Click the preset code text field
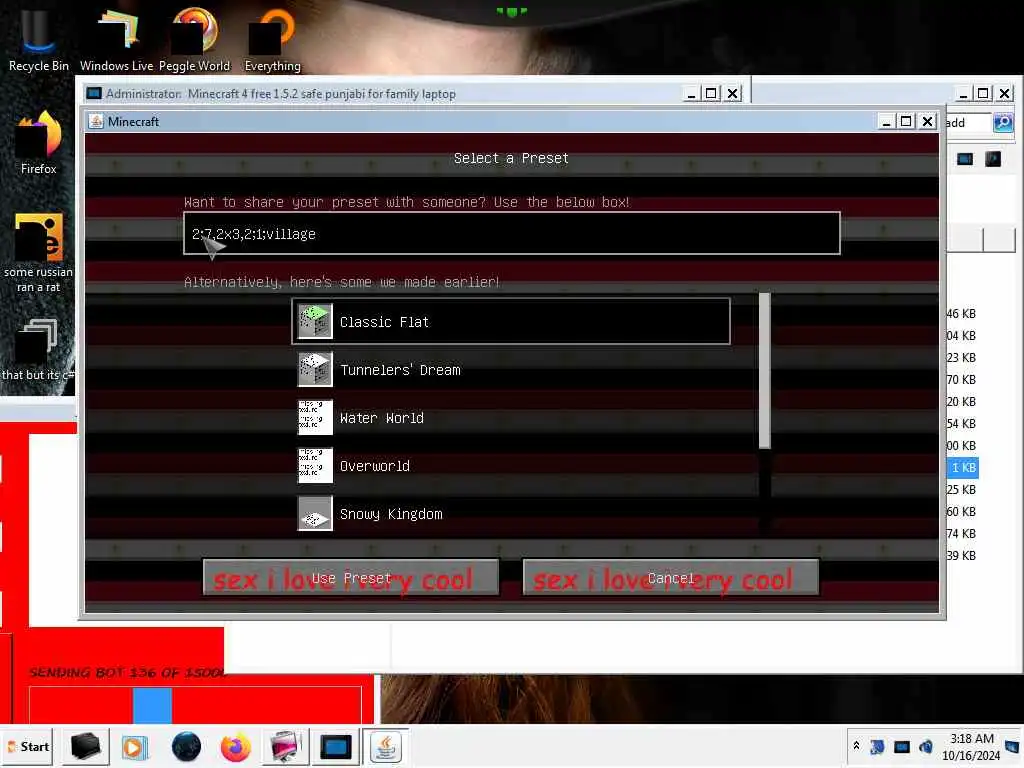1024x768 pixels. (512, 233)
